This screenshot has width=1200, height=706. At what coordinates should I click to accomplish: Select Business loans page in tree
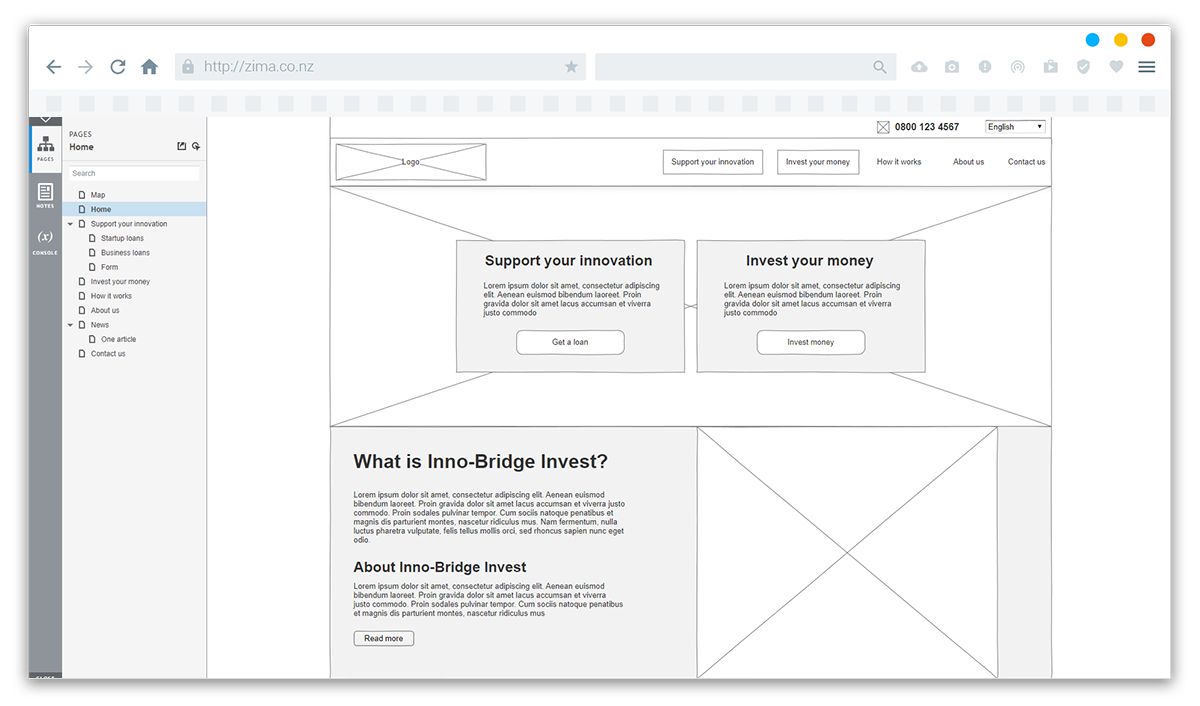(125, 253)
